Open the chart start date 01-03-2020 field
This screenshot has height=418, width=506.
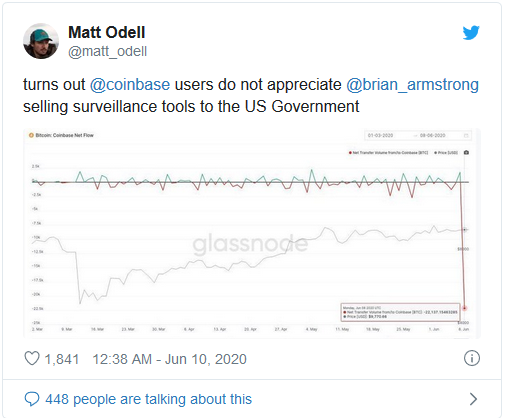380,135
